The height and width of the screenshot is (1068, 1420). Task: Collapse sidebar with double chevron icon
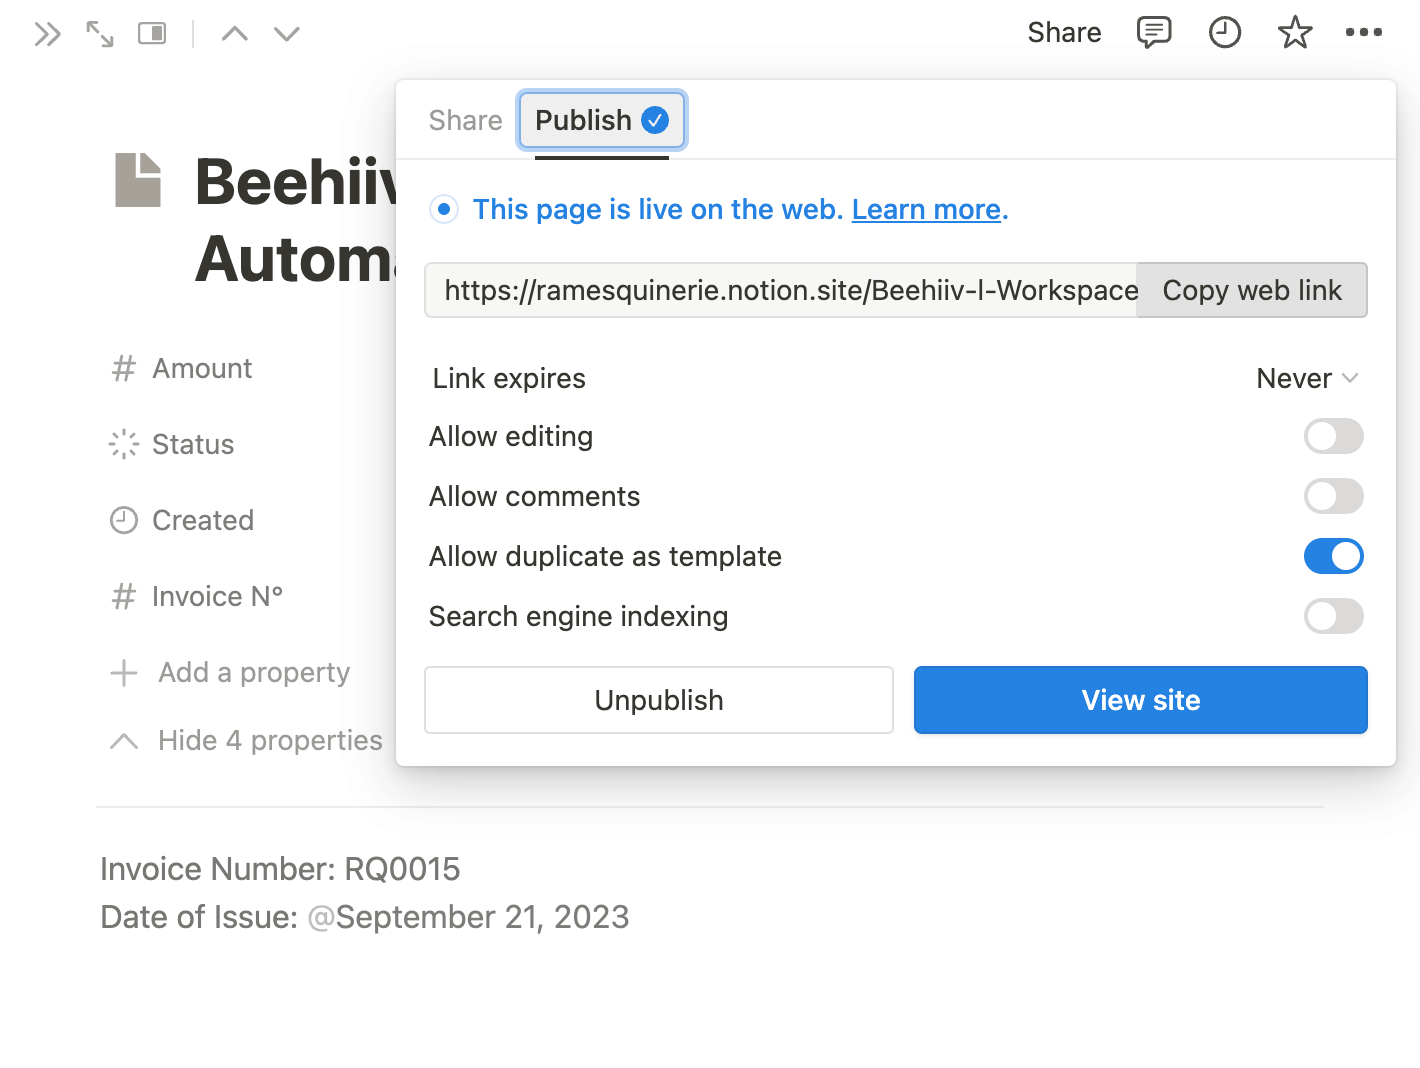click(x=47, y=34)
